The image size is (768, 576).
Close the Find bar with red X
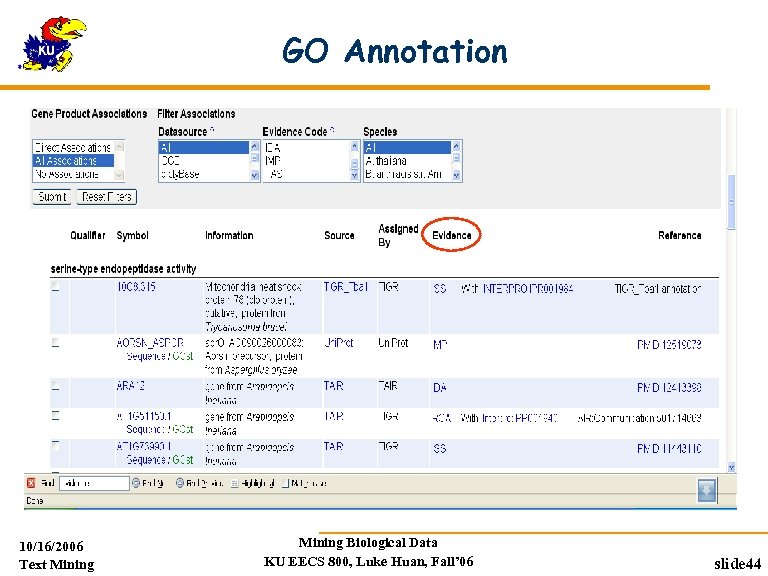click(31, 483)
